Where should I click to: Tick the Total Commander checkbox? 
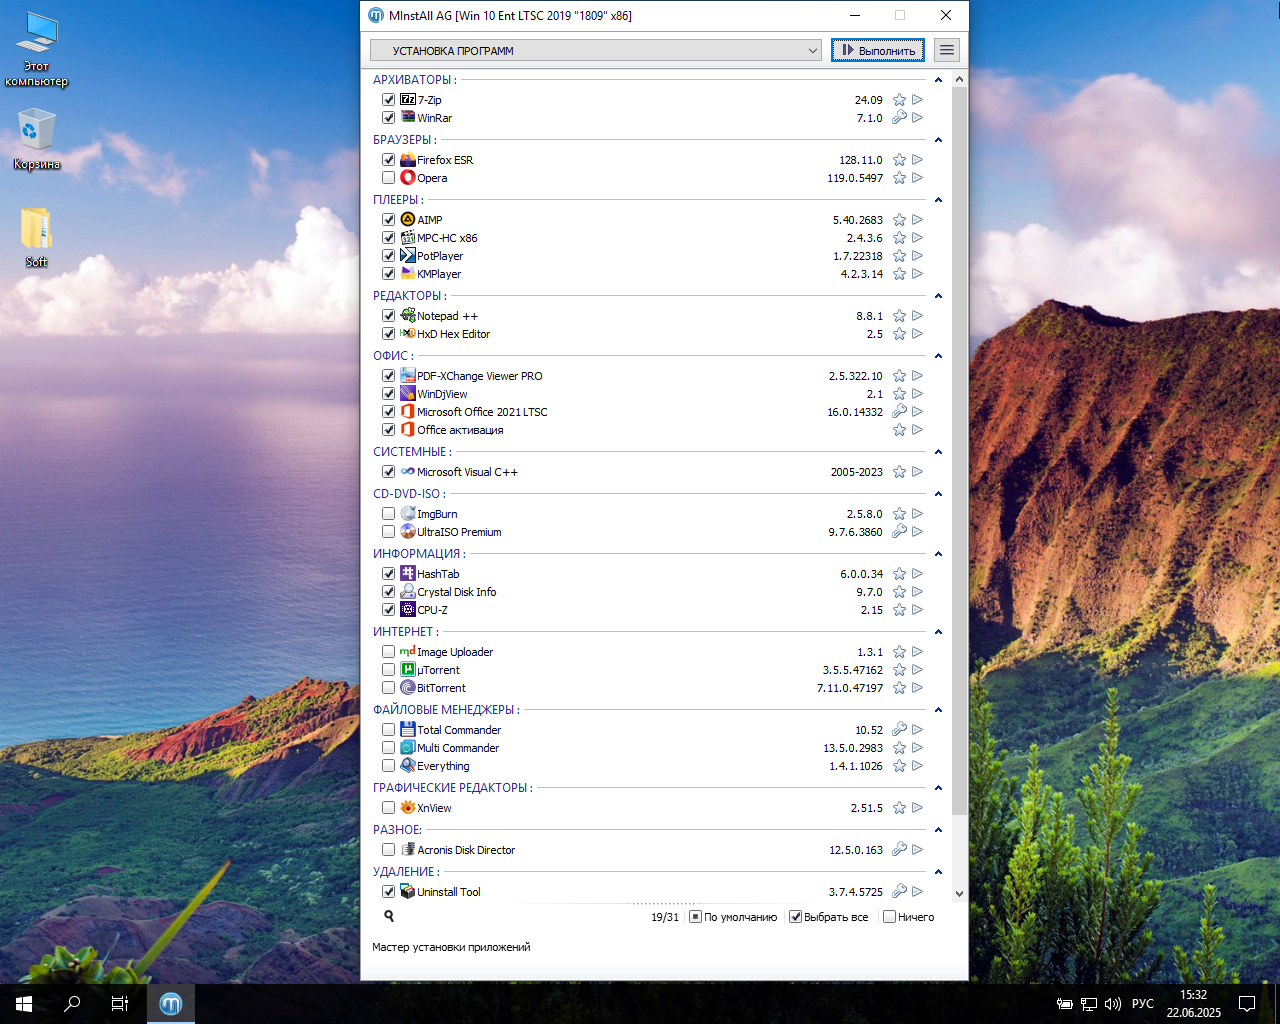click(x=388, y=730)
